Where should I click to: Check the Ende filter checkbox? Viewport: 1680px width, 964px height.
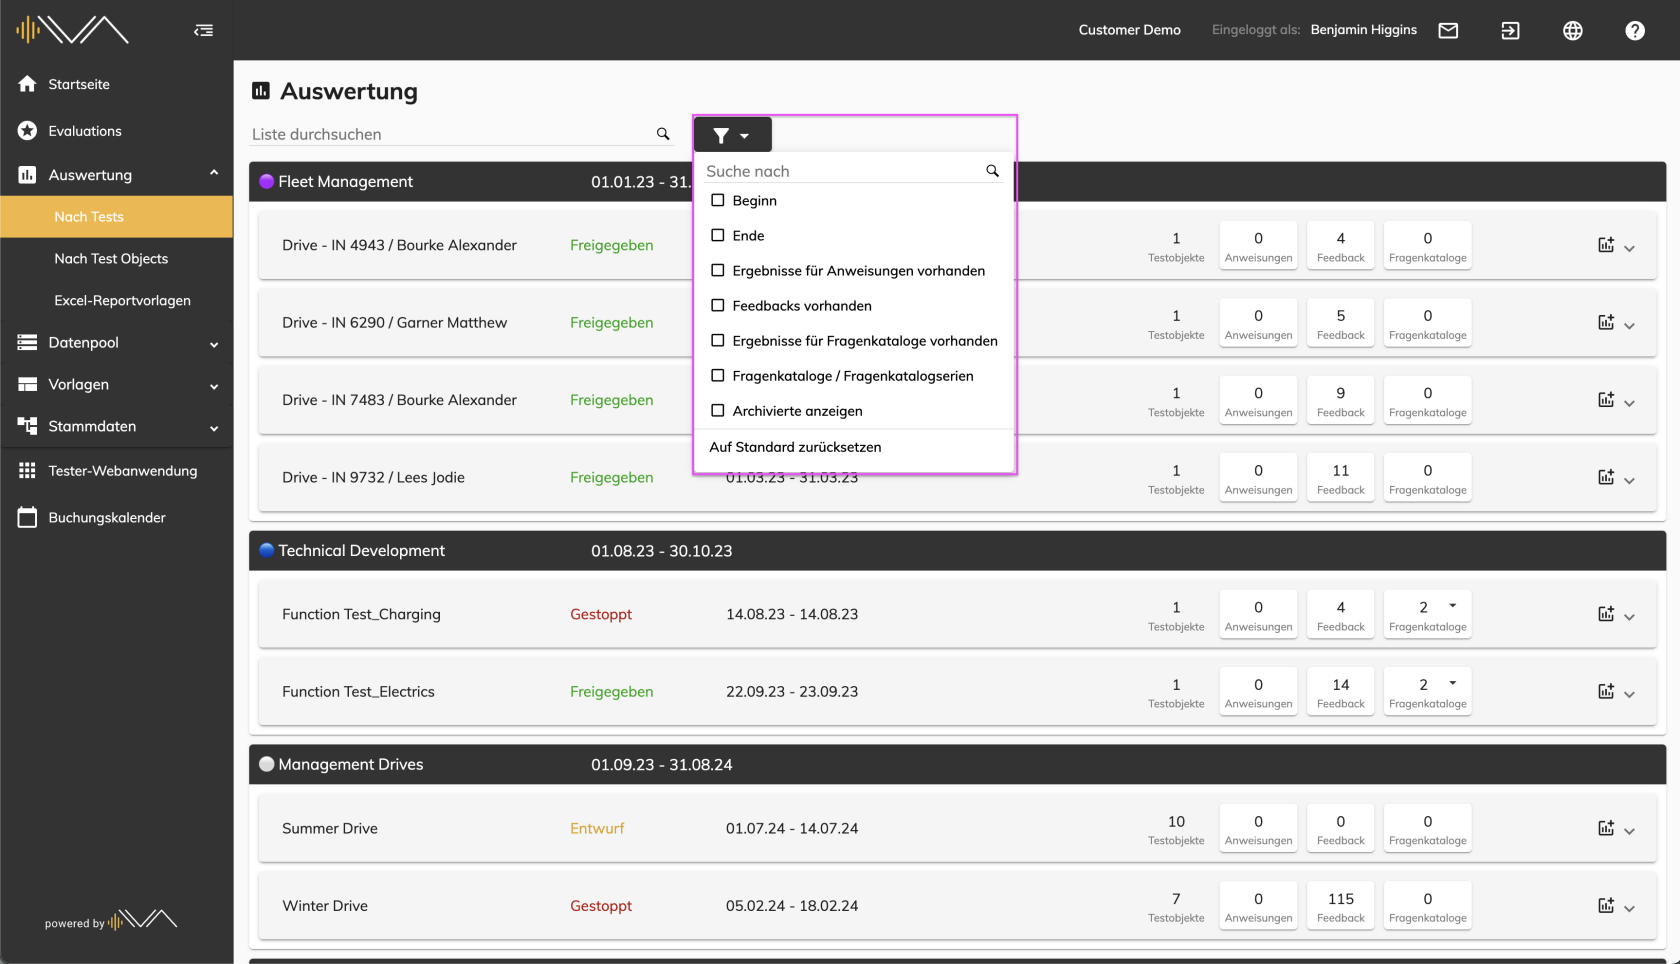717,235
